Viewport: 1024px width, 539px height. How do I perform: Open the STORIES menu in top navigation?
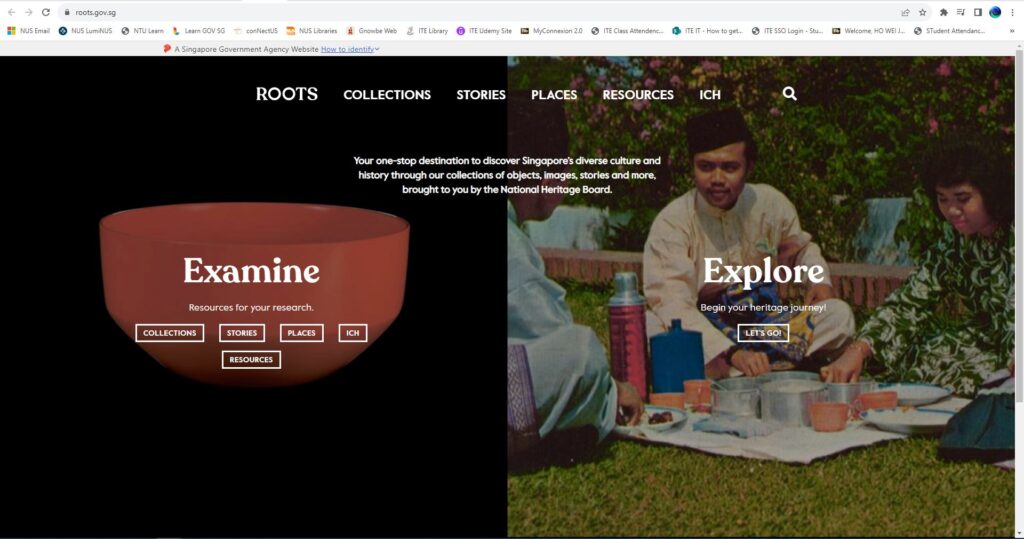[481, 95]
